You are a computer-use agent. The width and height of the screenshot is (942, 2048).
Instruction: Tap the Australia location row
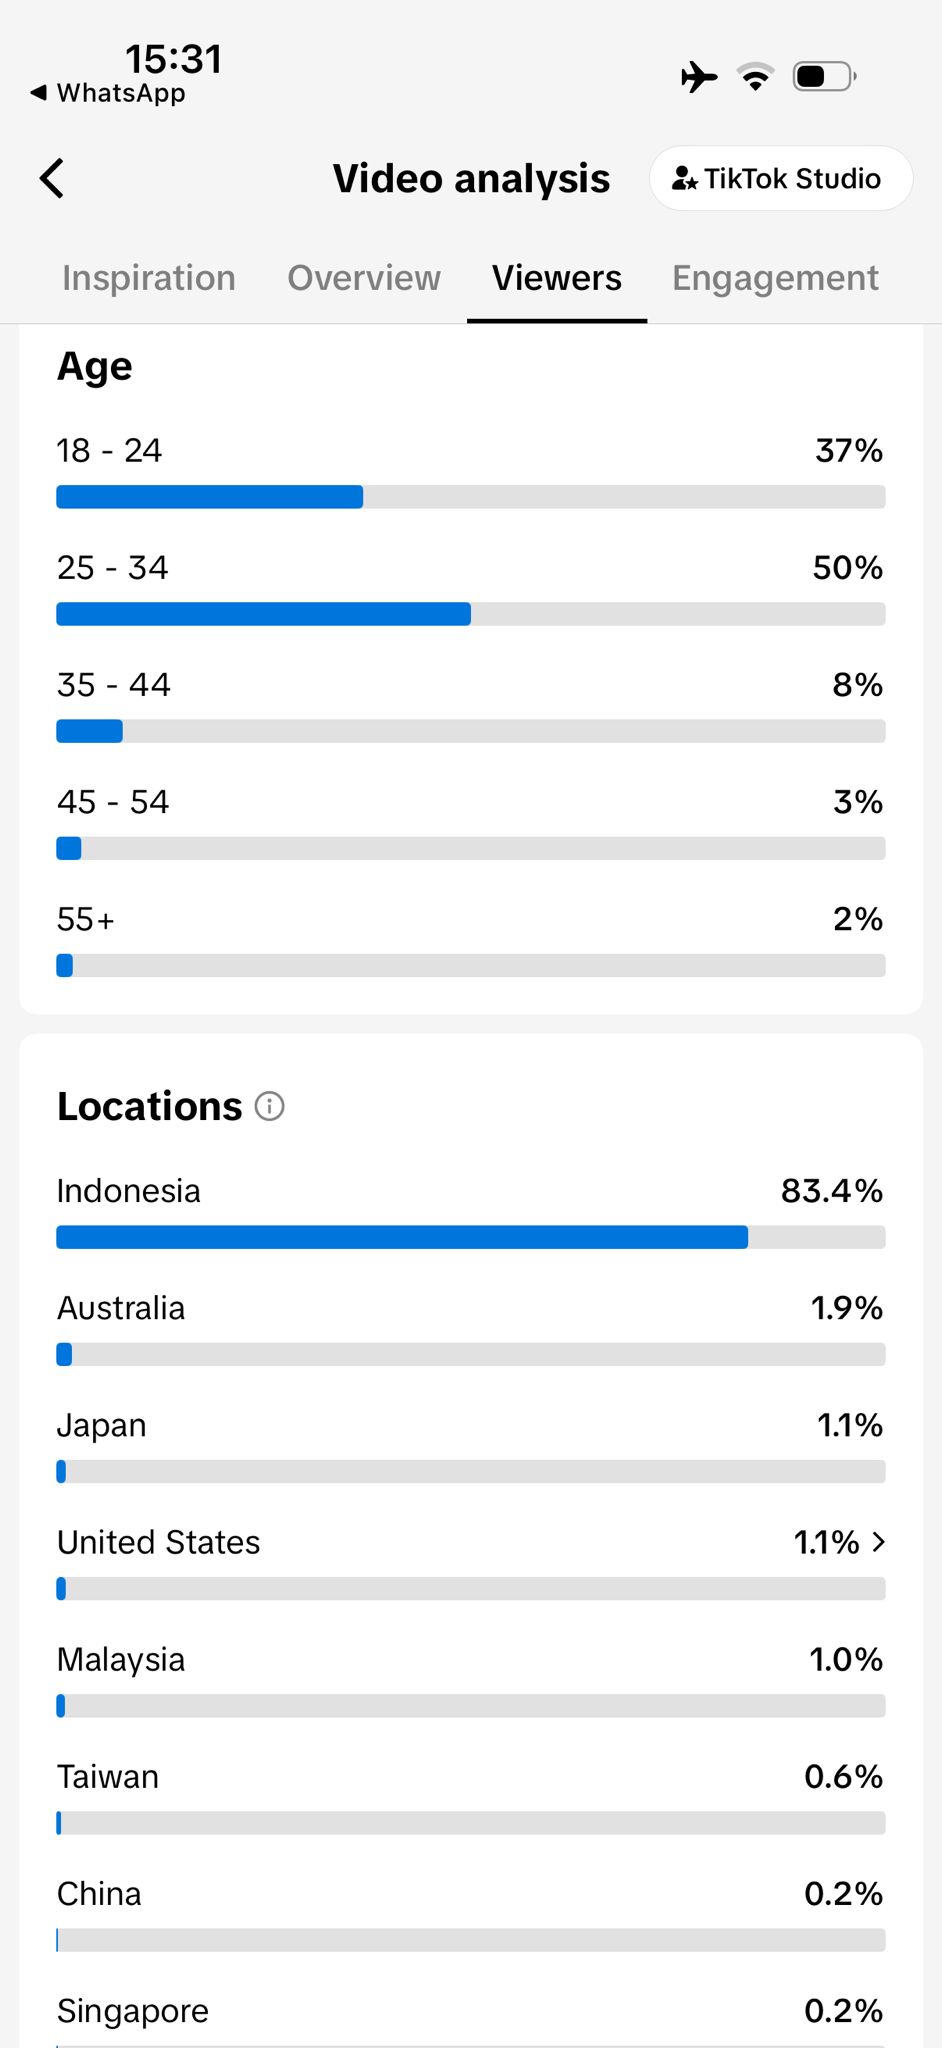click(471, 1328)
